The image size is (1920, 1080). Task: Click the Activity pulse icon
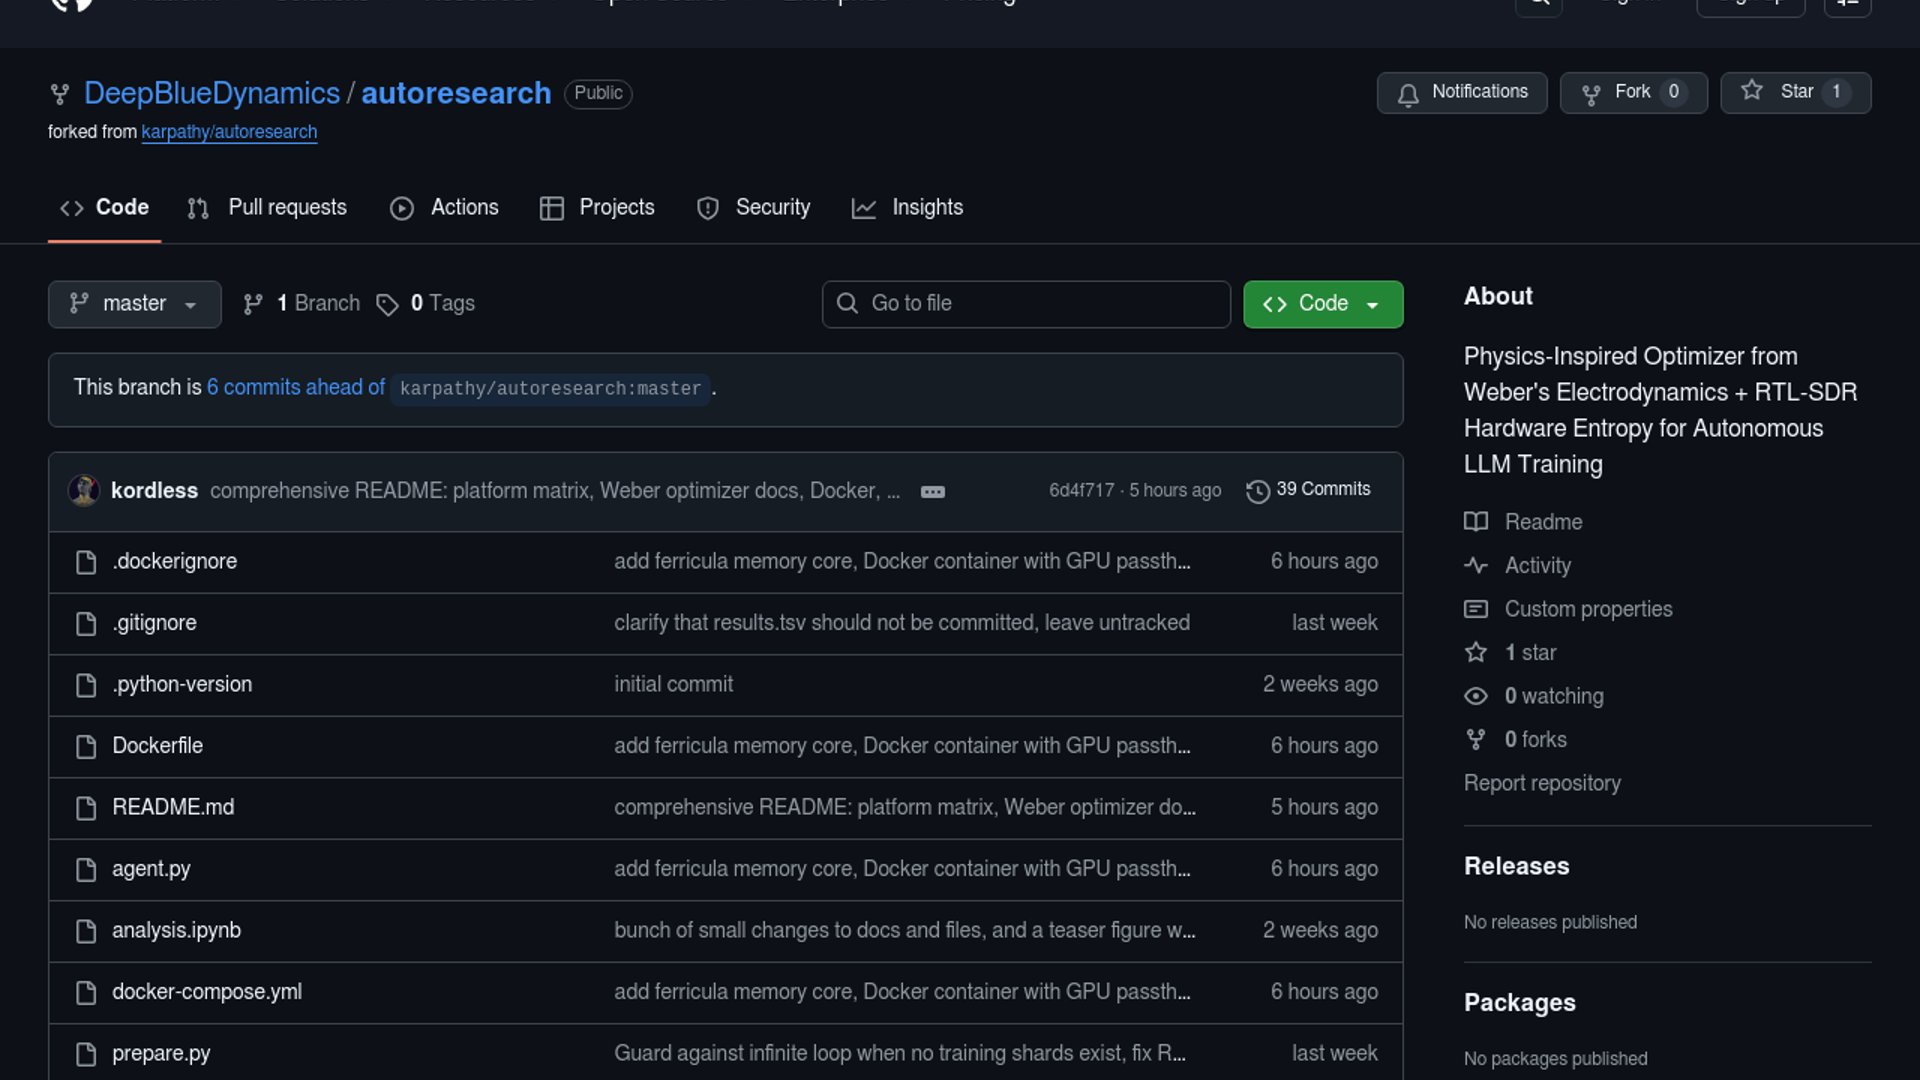click(1476, 565)
